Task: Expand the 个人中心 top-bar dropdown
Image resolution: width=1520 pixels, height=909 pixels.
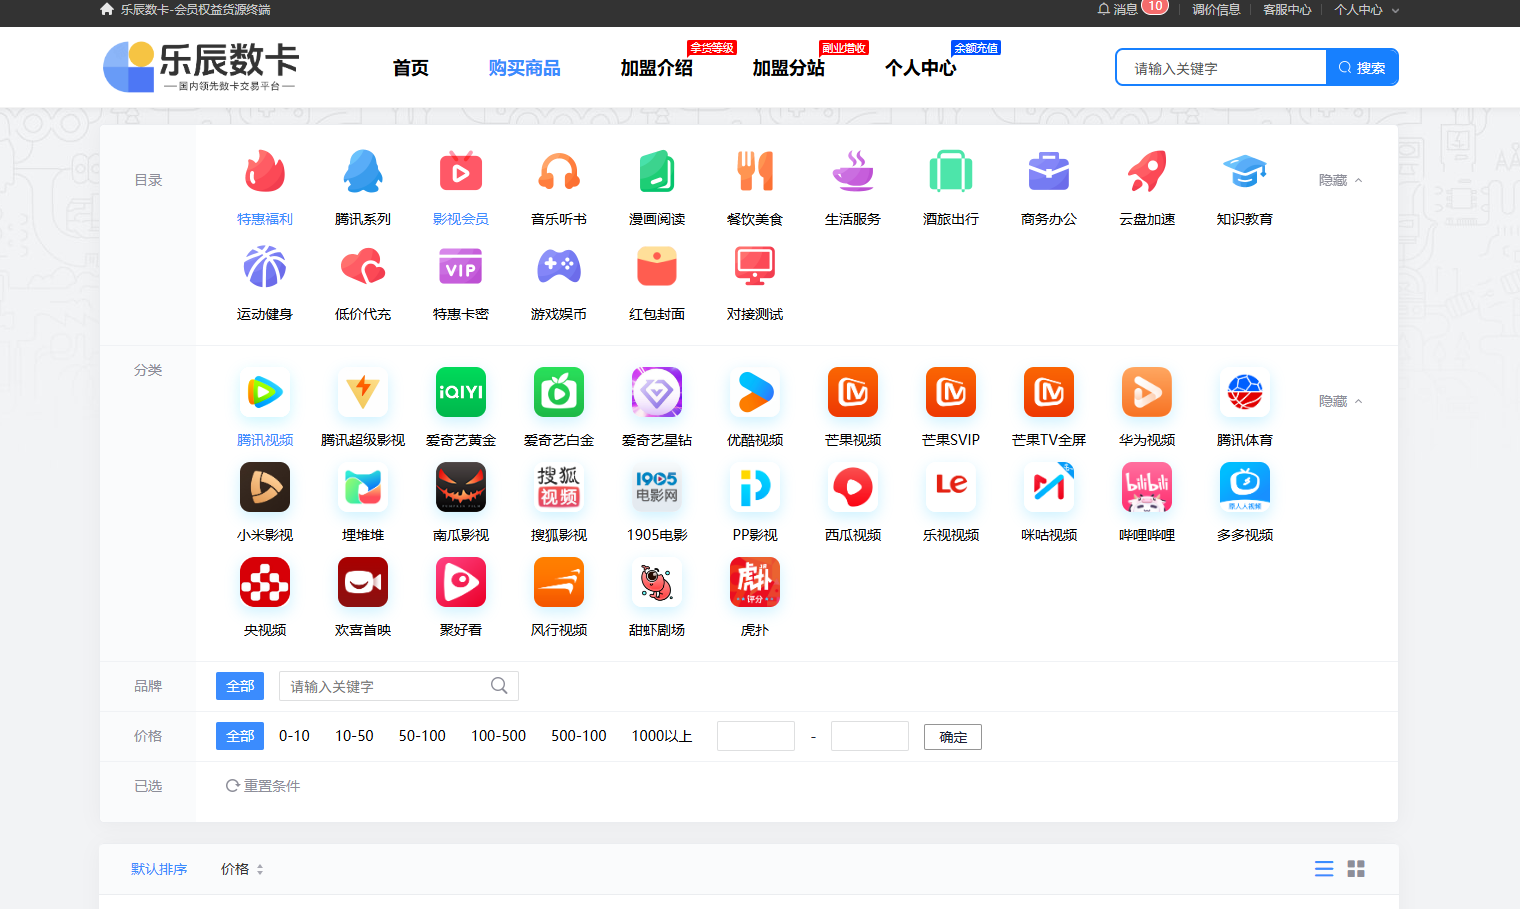Action: coord(1366,10)
